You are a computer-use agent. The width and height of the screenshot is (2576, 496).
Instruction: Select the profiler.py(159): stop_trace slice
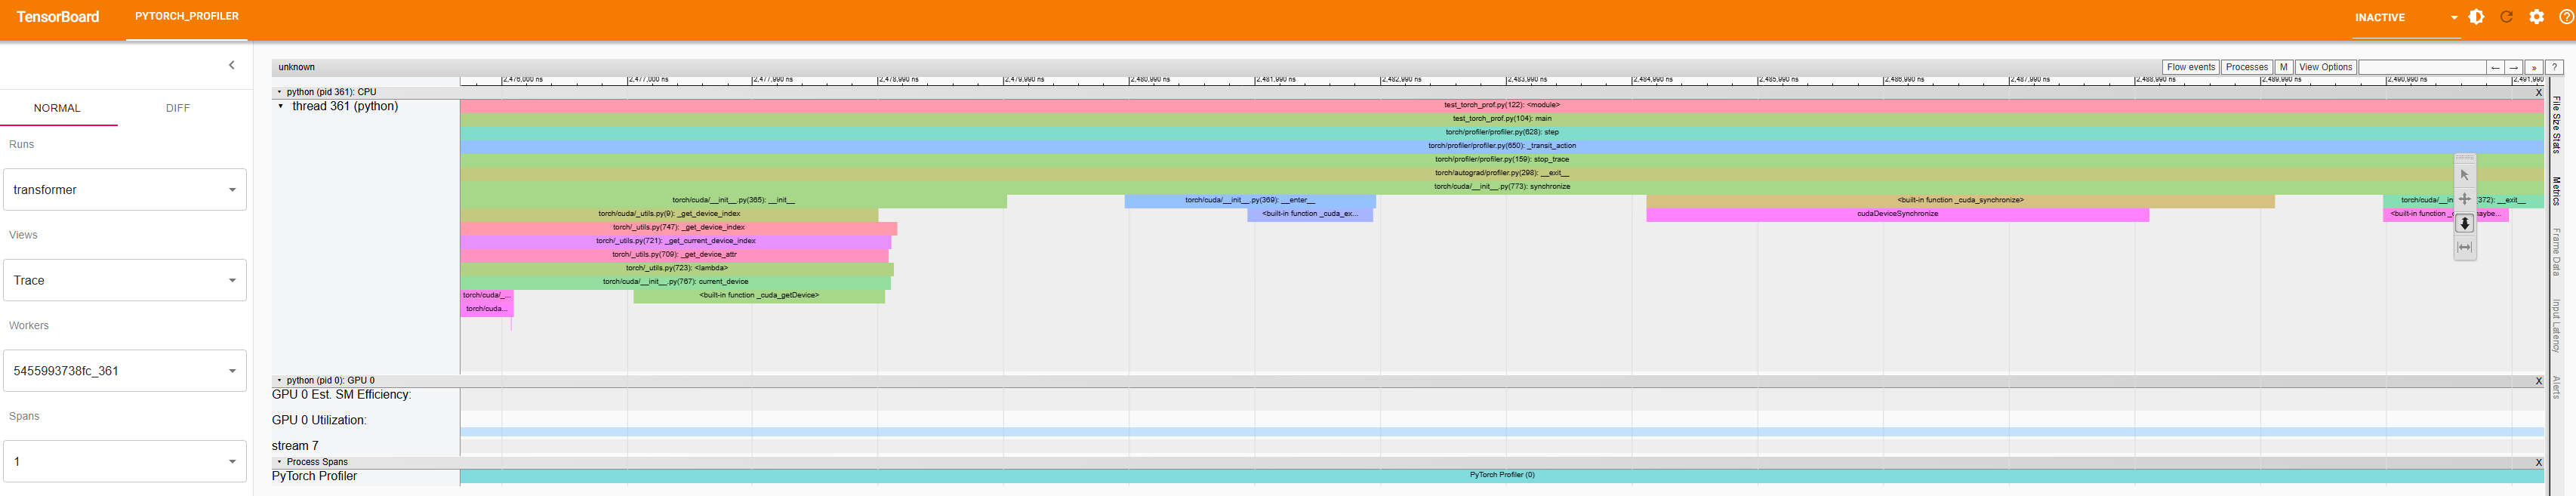(x=1501, y=159)
